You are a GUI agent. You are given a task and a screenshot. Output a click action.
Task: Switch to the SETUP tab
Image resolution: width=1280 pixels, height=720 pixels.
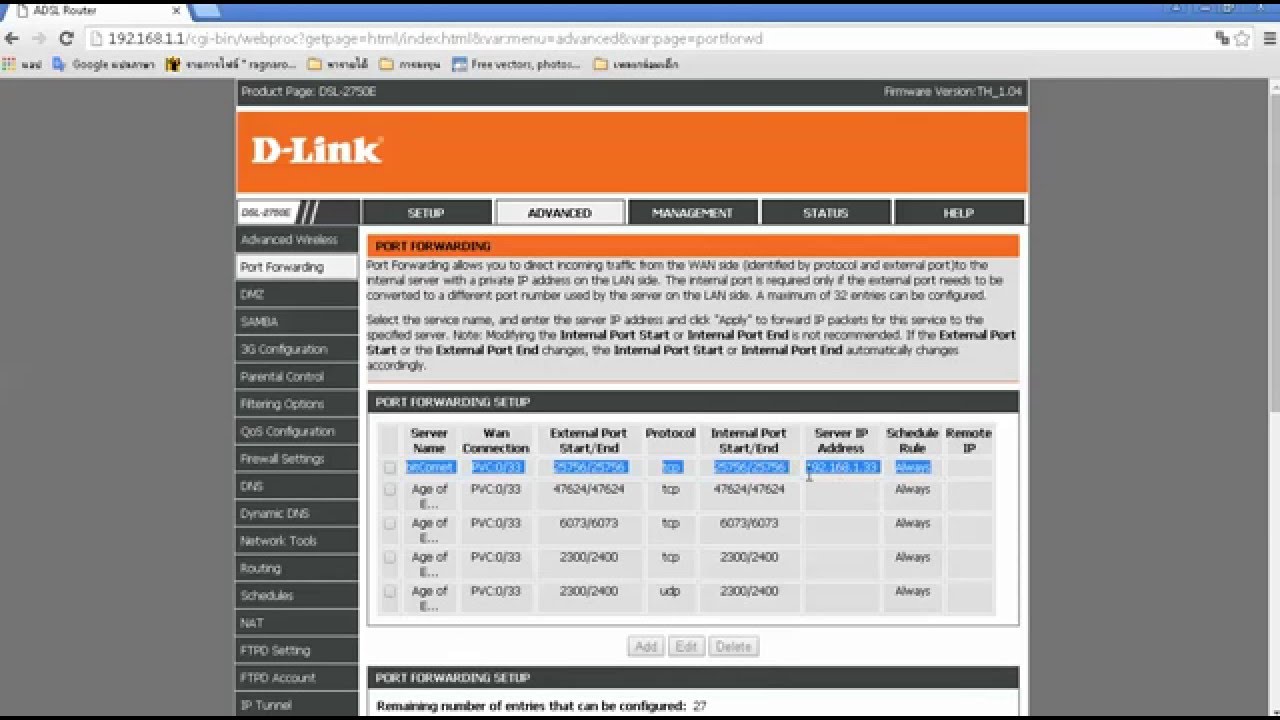point(426,212)
